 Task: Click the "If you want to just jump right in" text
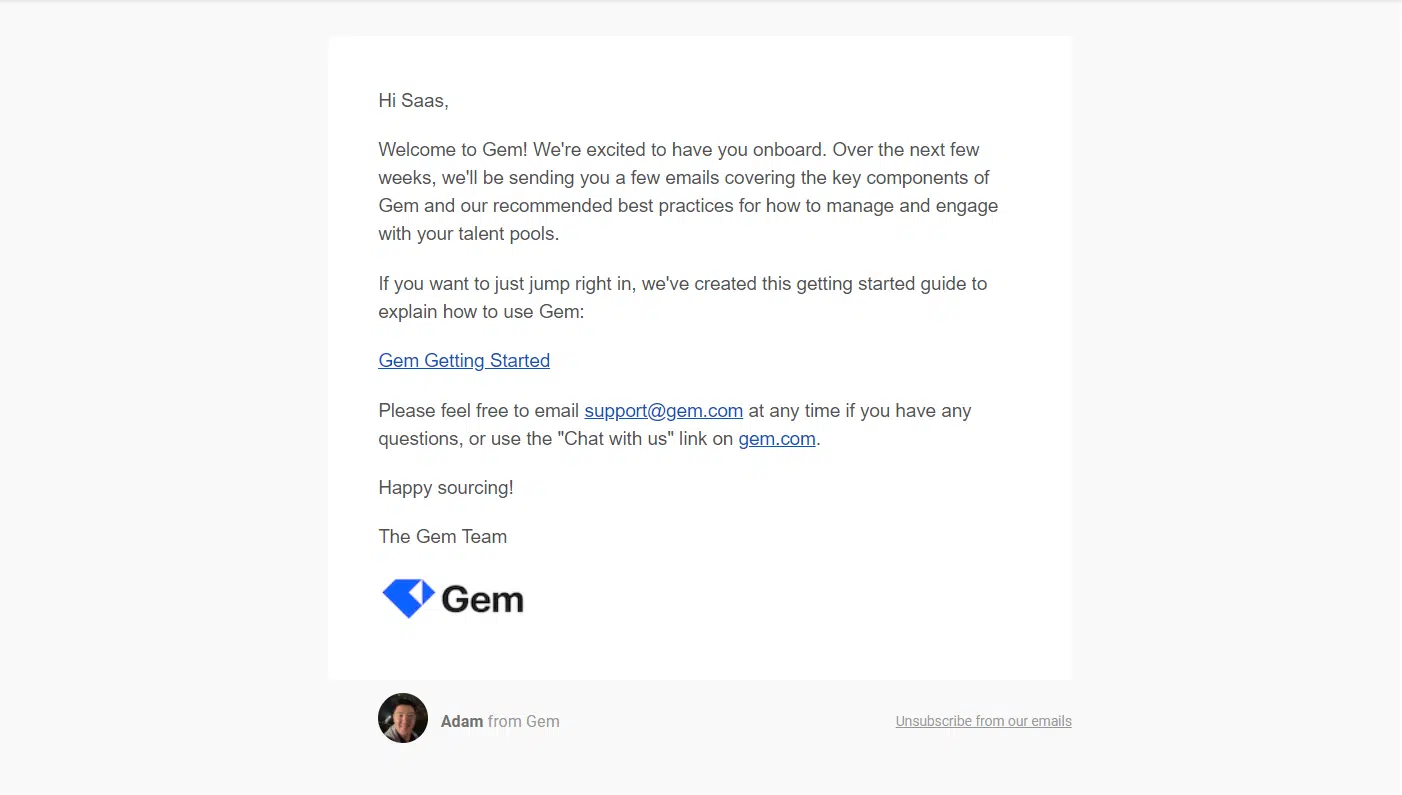[505, 284]
